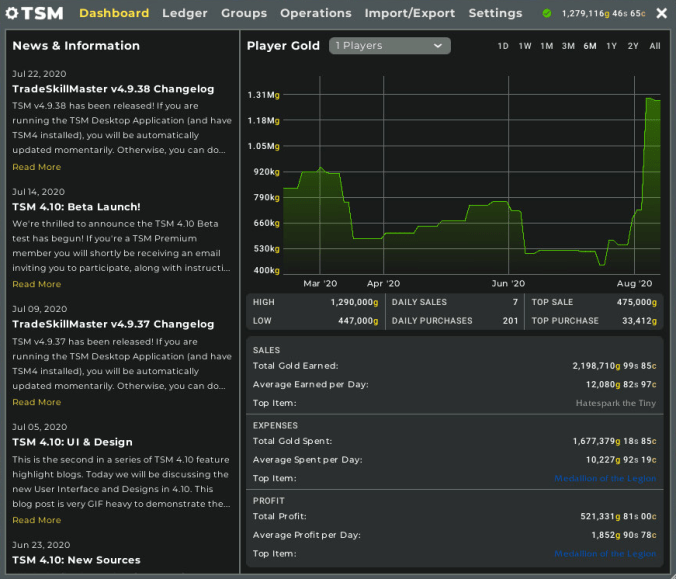Read More on v4.9.38 Changelog
Screen dimensions: 676x579
[x=37, y=167]
